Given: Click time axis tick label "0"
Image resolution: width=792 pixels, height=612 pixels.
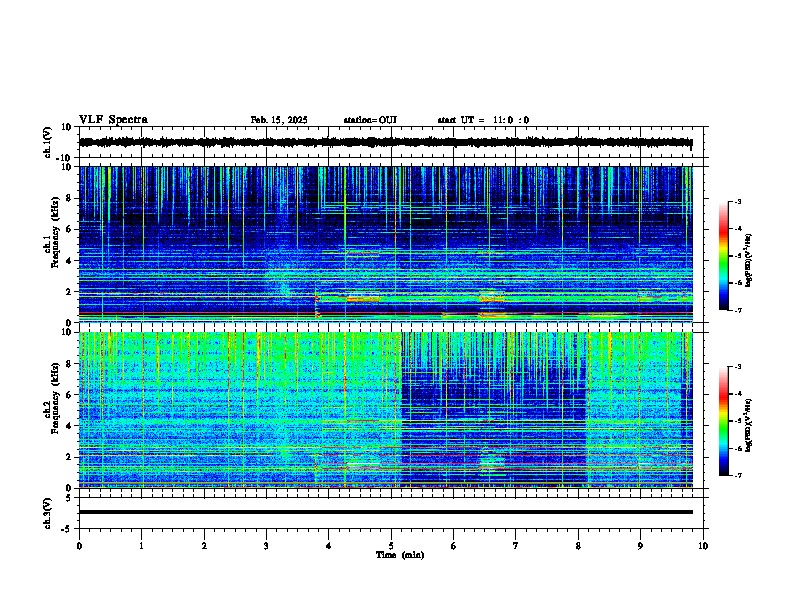Looking at the screenshot, I should 79,546.
